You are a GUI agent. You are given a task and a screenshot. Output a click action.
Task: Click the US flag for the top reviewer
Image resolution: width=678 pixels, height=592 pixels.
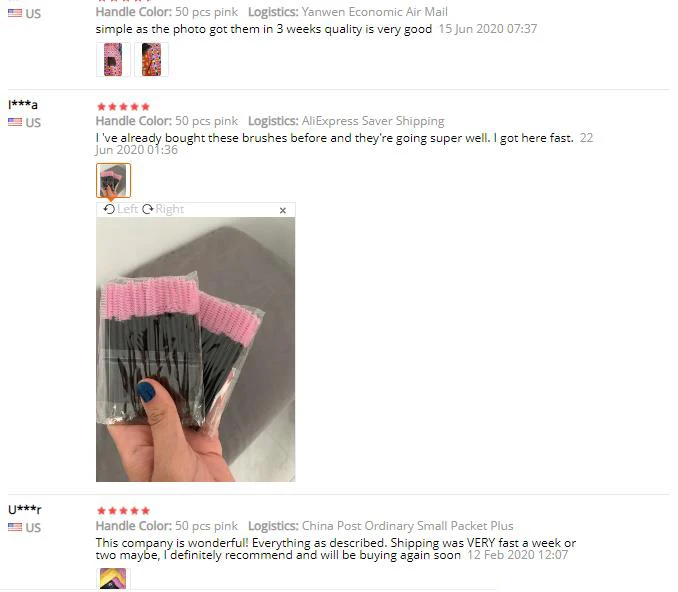click(x=15, y=13)
